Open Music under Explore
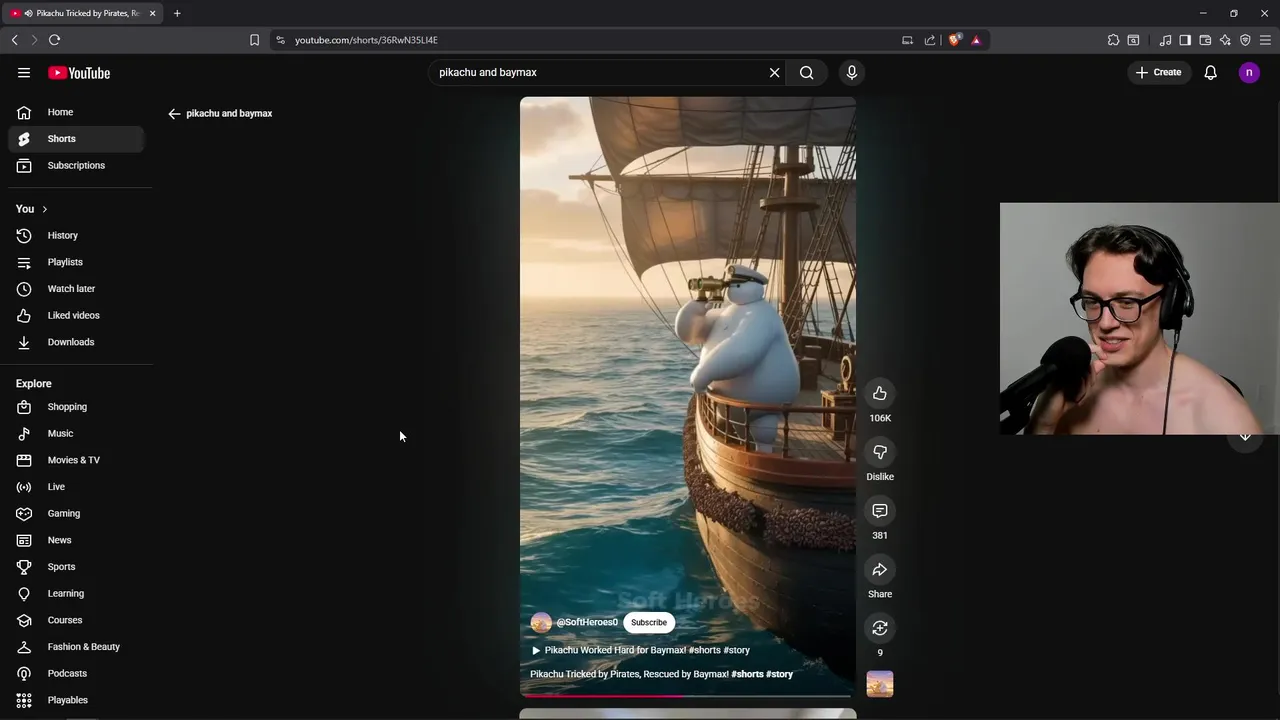The width and height of the screenshot is (1280, 720). pyautogui.click(x=76, y=434)
